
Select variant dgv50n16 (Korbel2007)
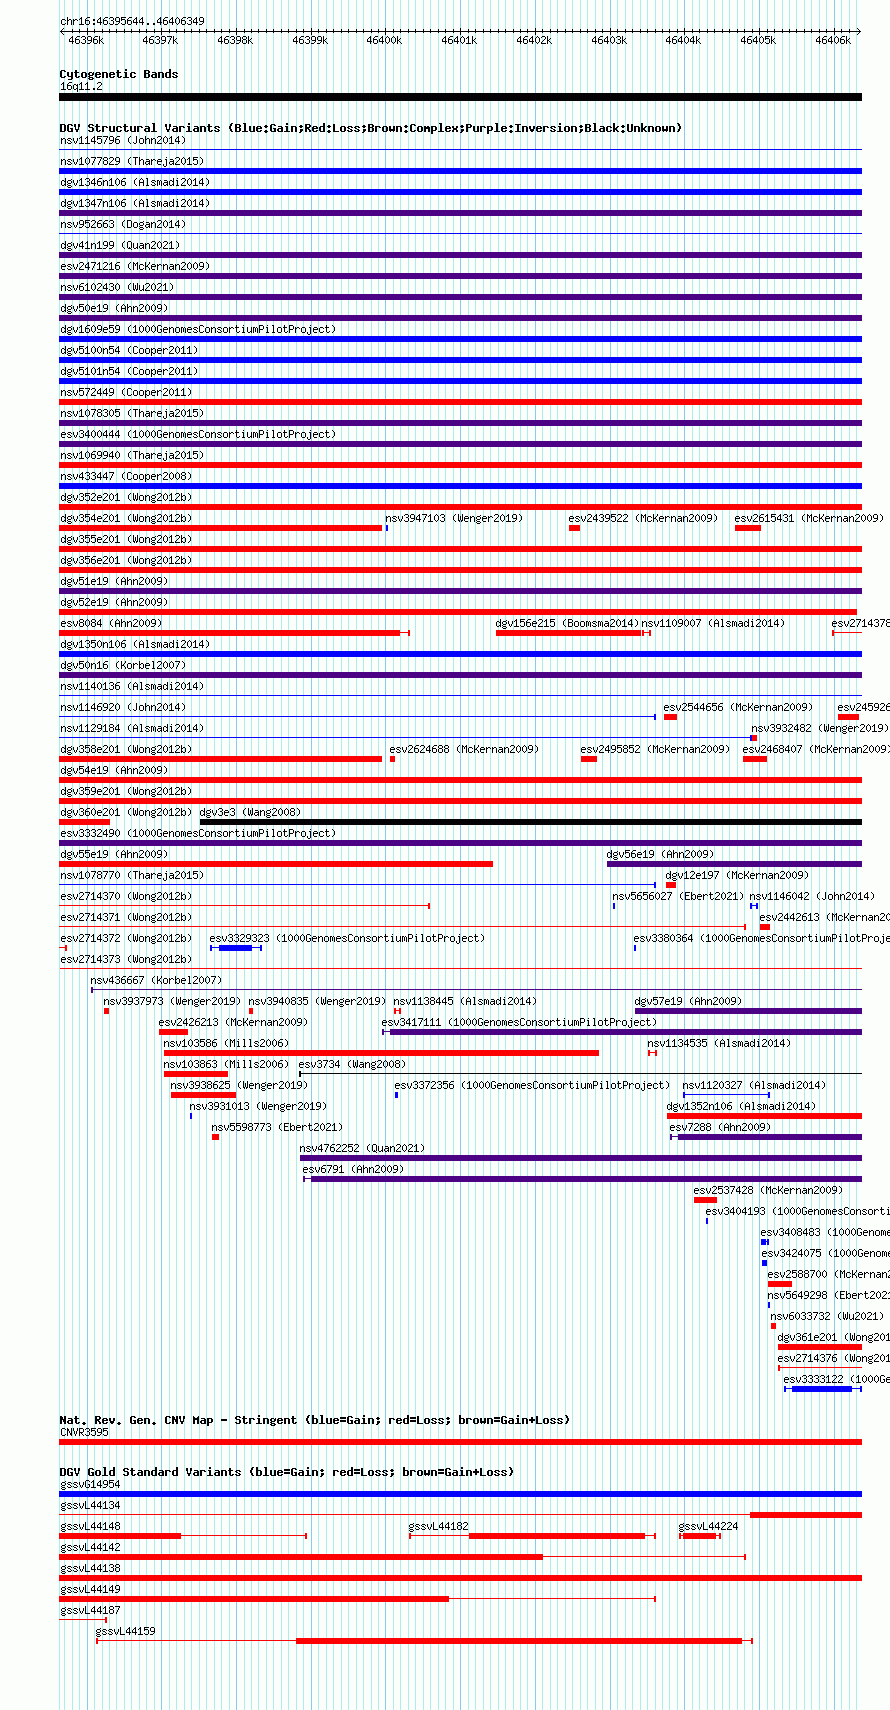click(123, 665)
